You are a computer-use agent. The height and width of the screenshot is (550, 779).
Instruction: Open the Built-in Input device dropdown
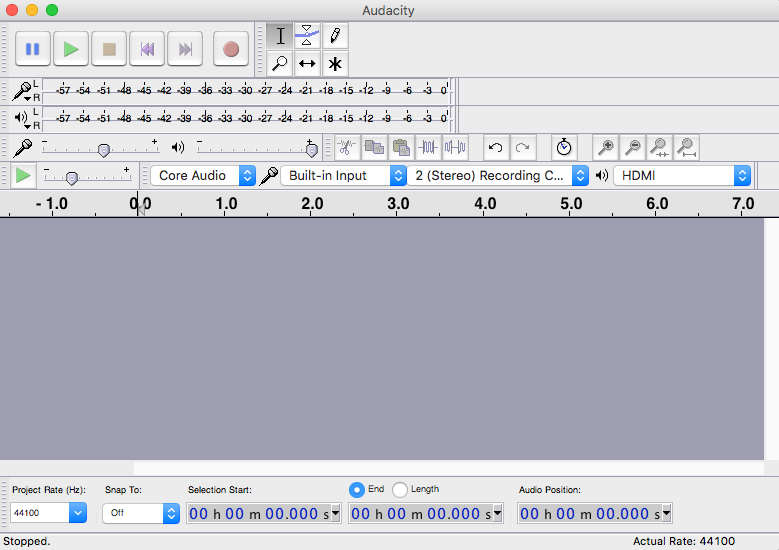[x=343, y=175]
